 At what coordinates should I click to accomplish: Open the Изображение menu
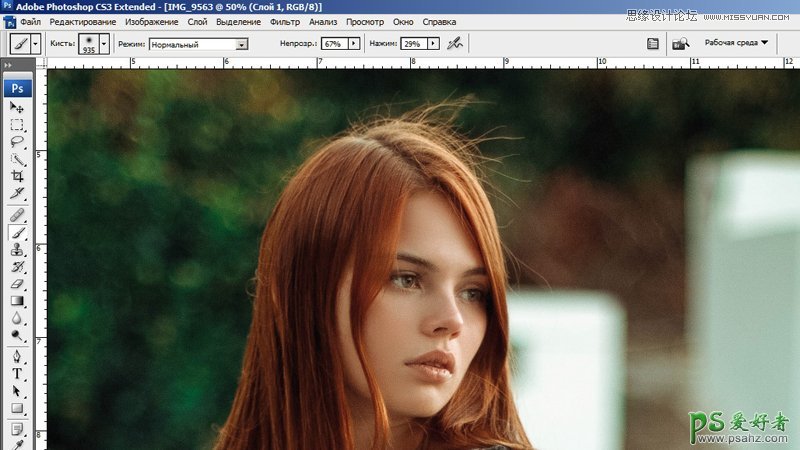tap(153, 21)
